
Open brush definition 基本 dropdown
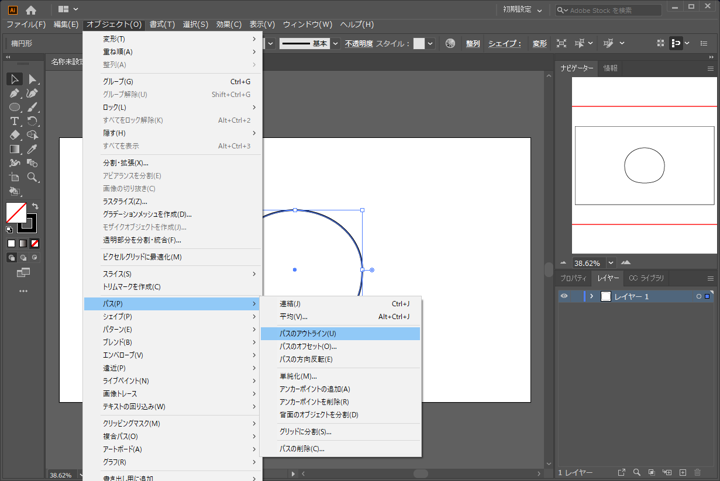click(x=336, y=44)
